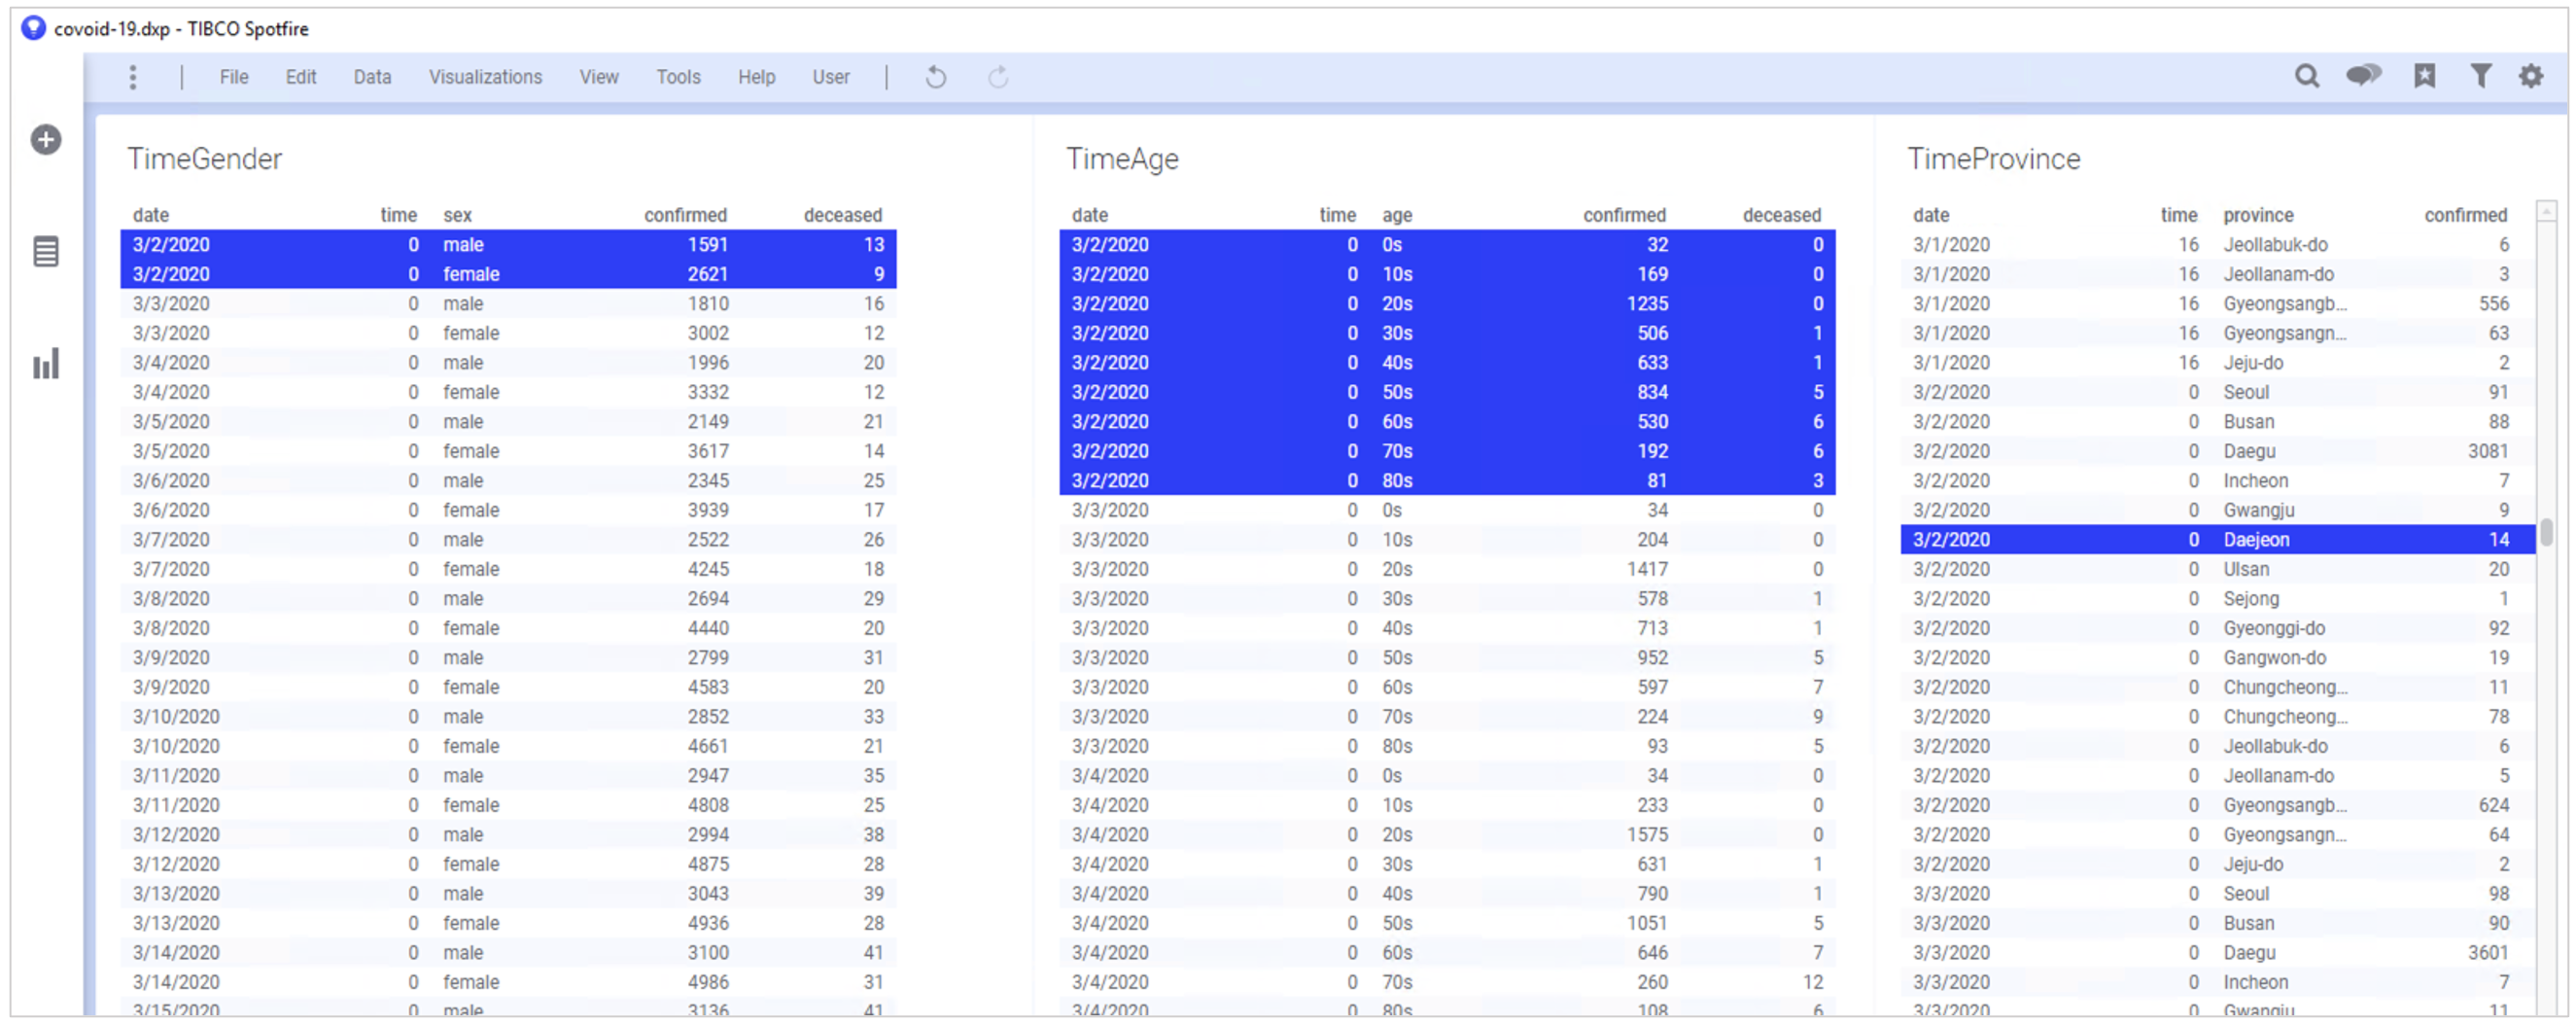
Task: Select the Gwangju row with 9 confirmed
Action: coord(2217,510)
